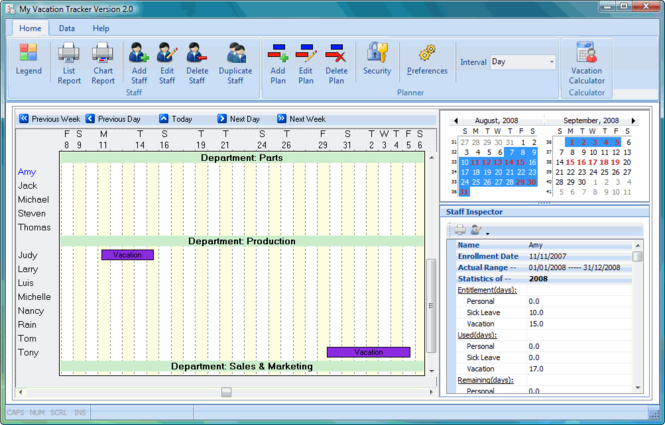Select staff member Larry

tap(28, 269)
